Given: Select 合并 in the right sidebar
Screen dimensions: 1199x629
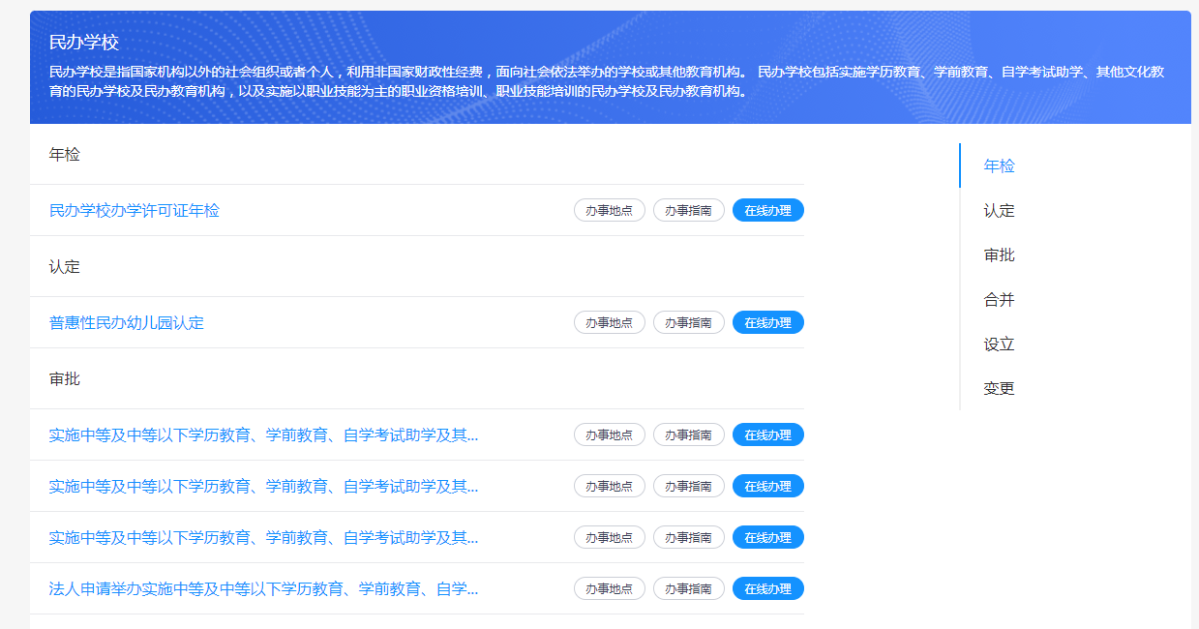Looking at the screenshot, I should coord(996,299).
